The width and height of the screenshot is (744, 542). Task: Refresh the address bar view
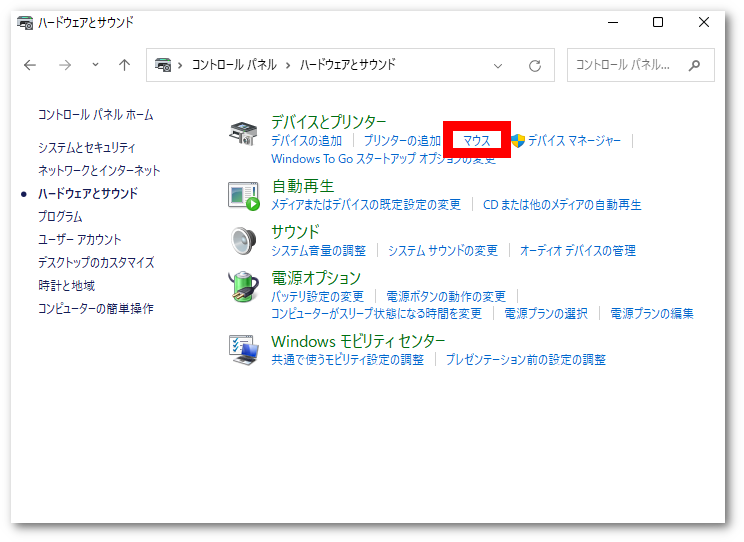[x=535, y=65]
